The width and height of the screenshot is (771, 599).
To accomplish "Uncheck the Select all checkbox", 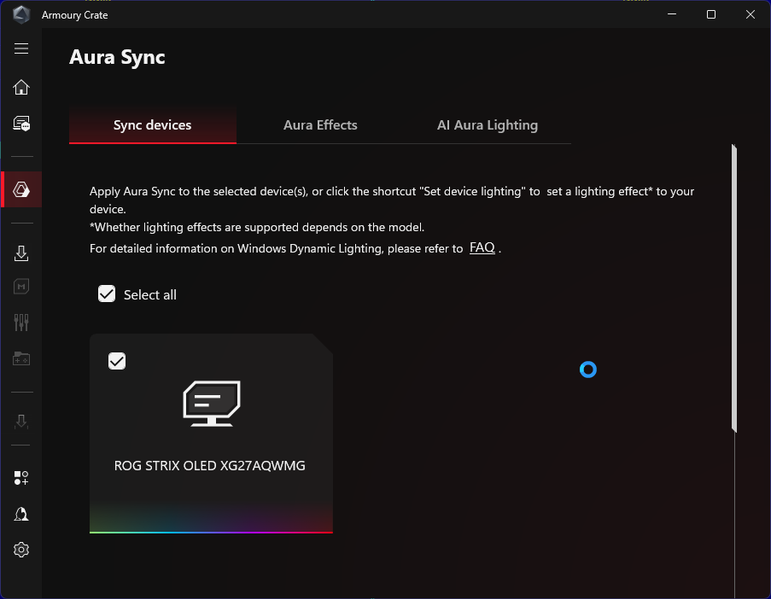I will (107, 294).
